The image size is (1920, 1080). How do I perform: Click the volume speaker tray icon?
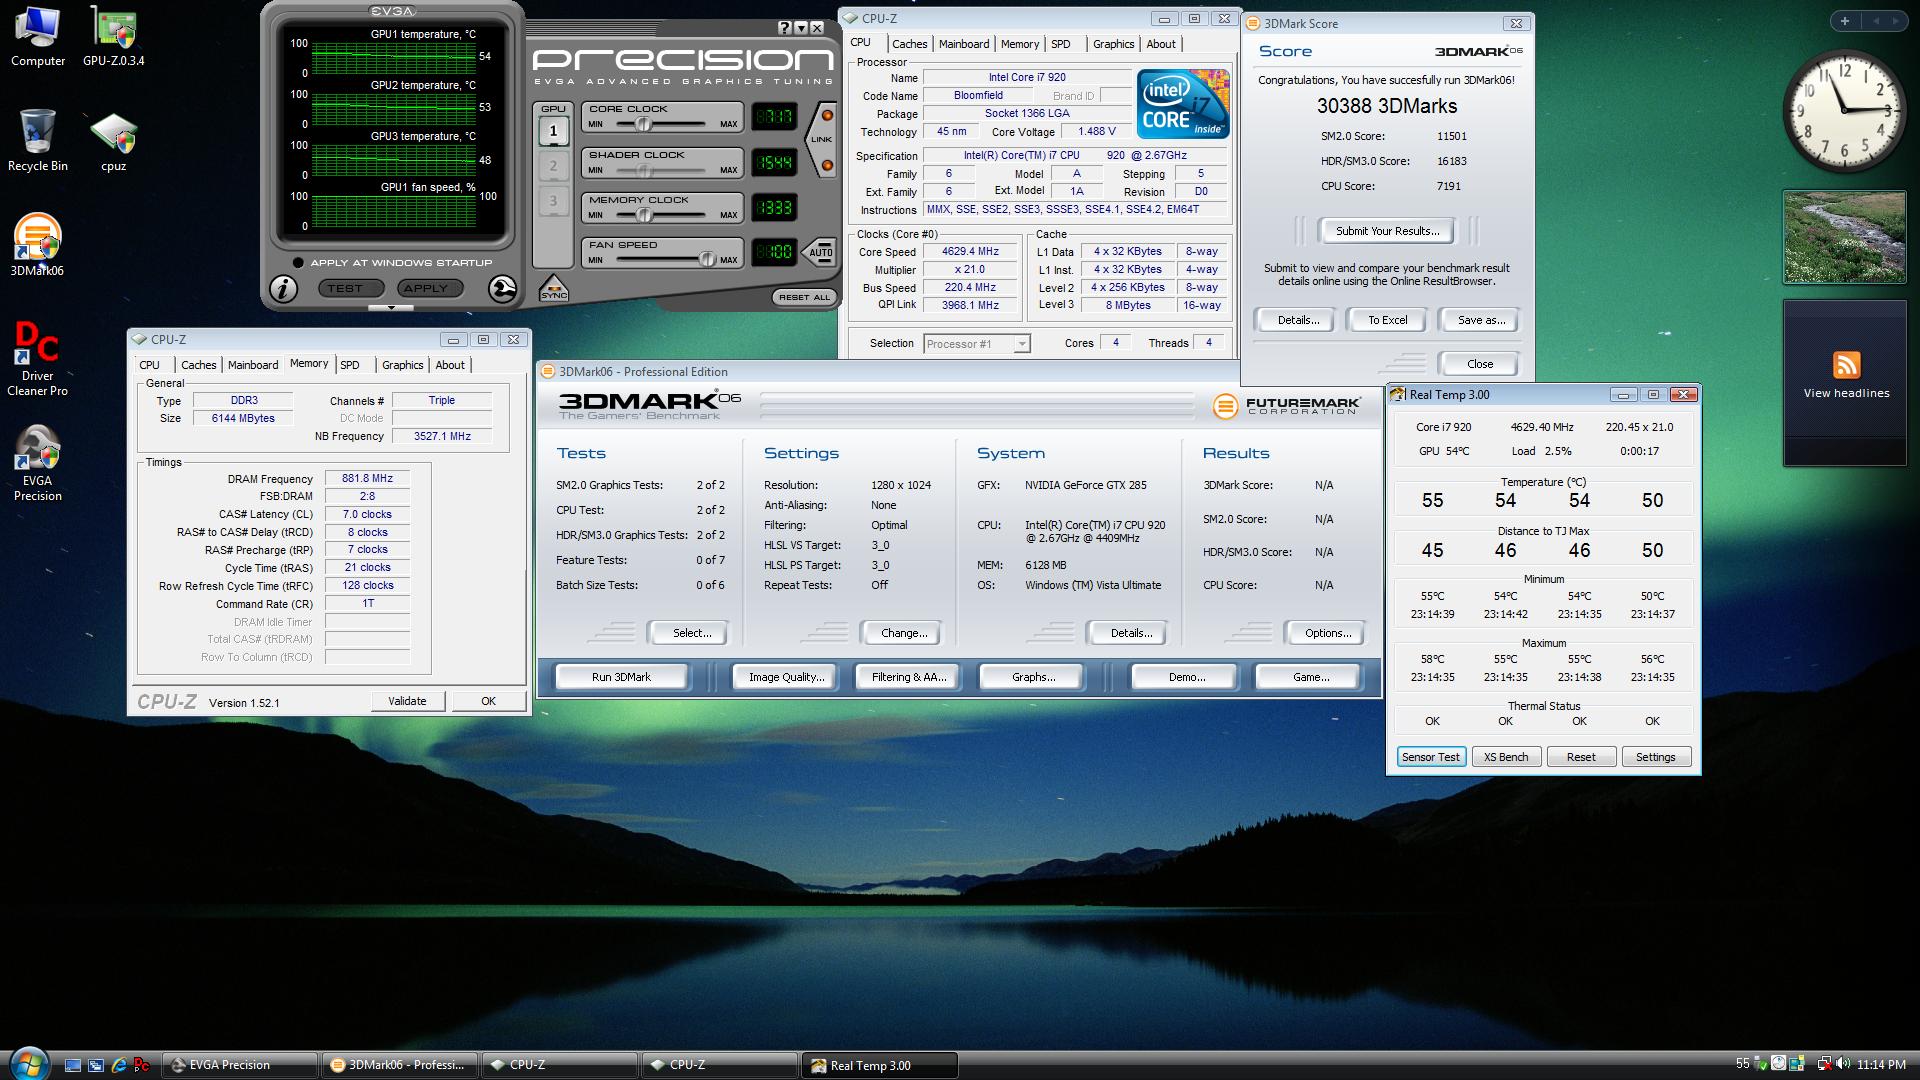1843,1064
